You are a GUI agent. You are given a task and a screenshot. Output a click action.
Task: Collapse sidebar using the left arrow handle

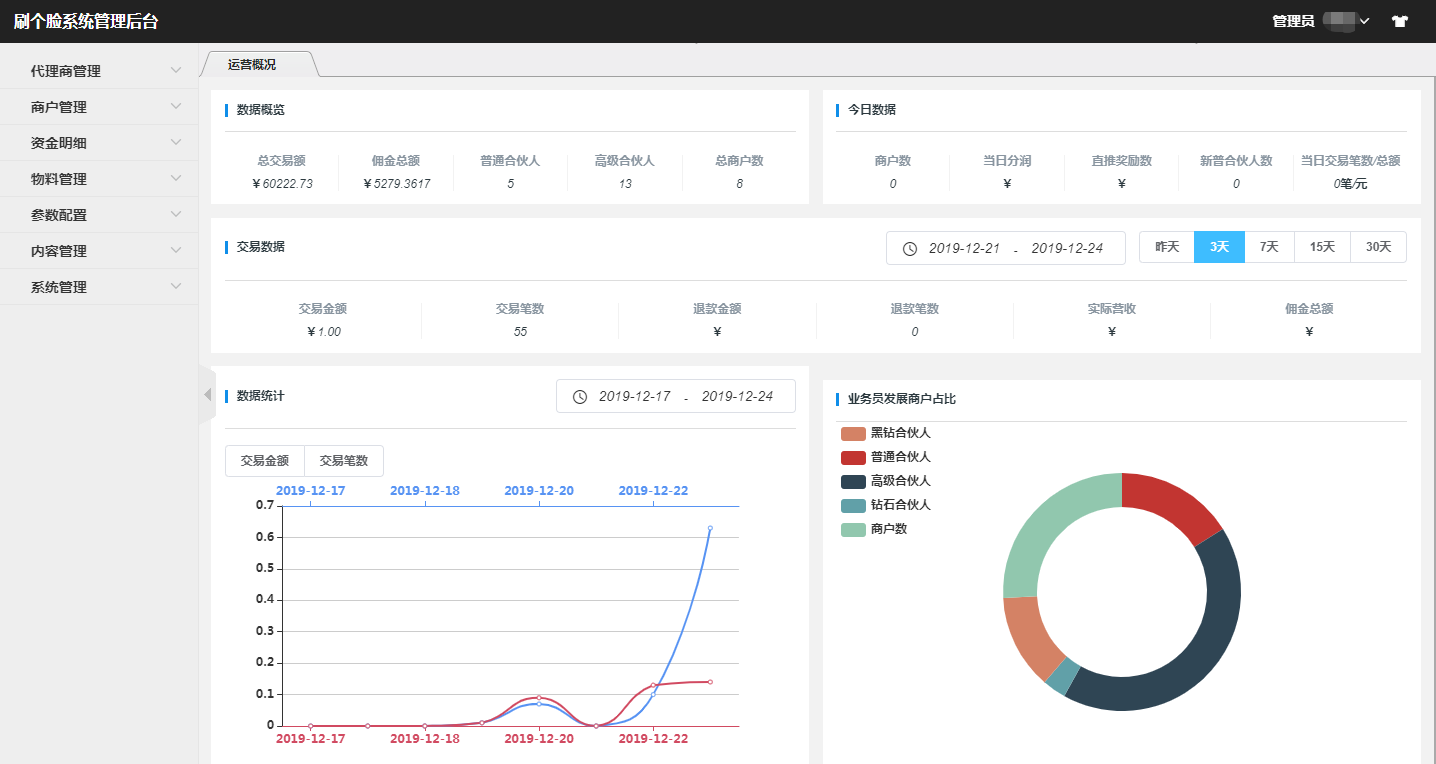(207, 395)
